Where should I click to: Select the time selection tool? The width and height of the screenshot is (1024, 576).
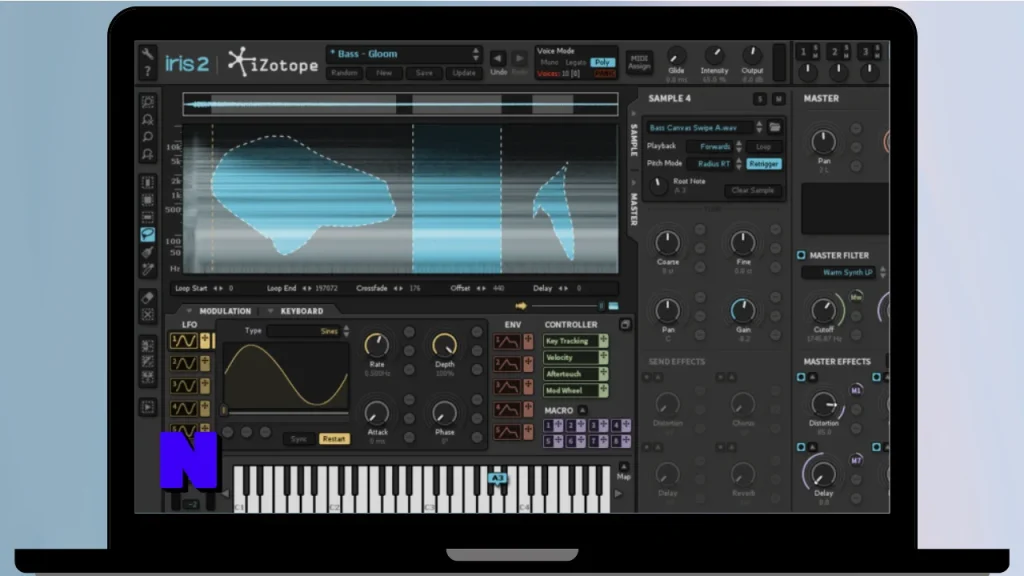tap(148, 183)
